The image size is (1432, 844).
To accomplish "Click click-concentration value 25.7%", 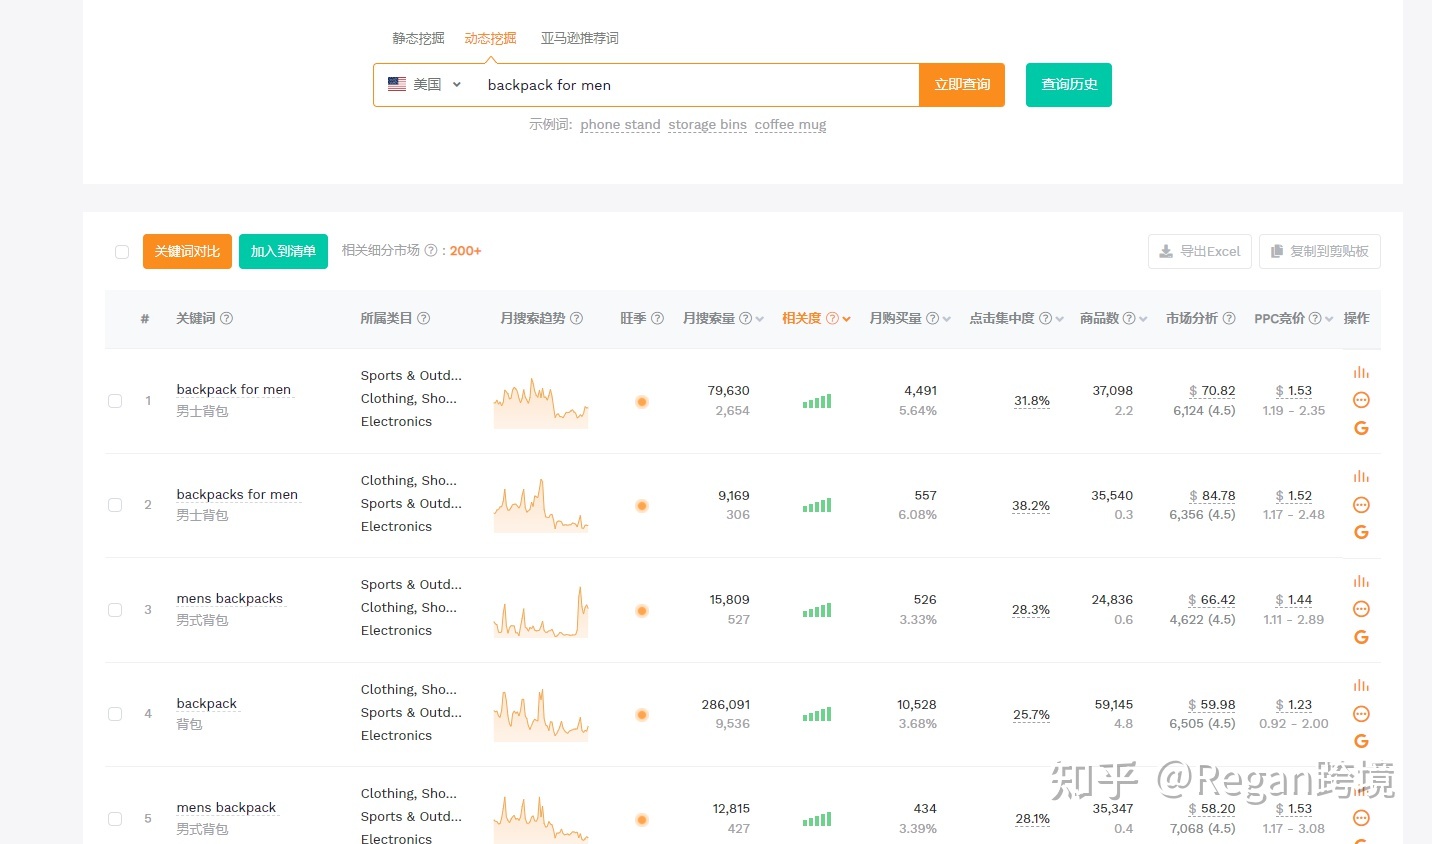I will (1031, 715).
